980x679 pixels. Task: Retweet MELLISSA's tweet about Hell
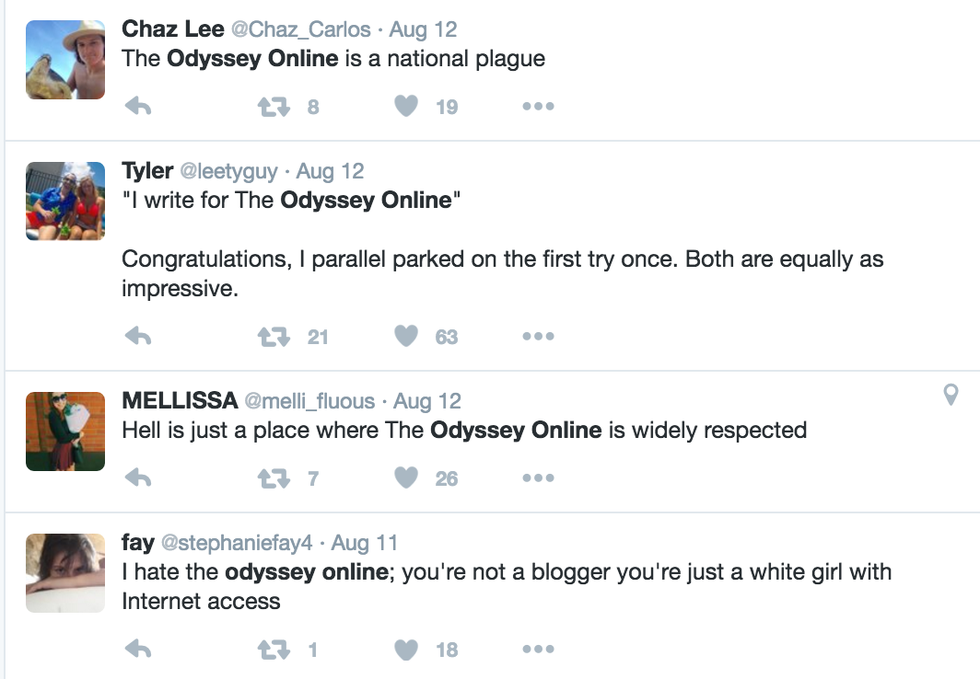274,478
